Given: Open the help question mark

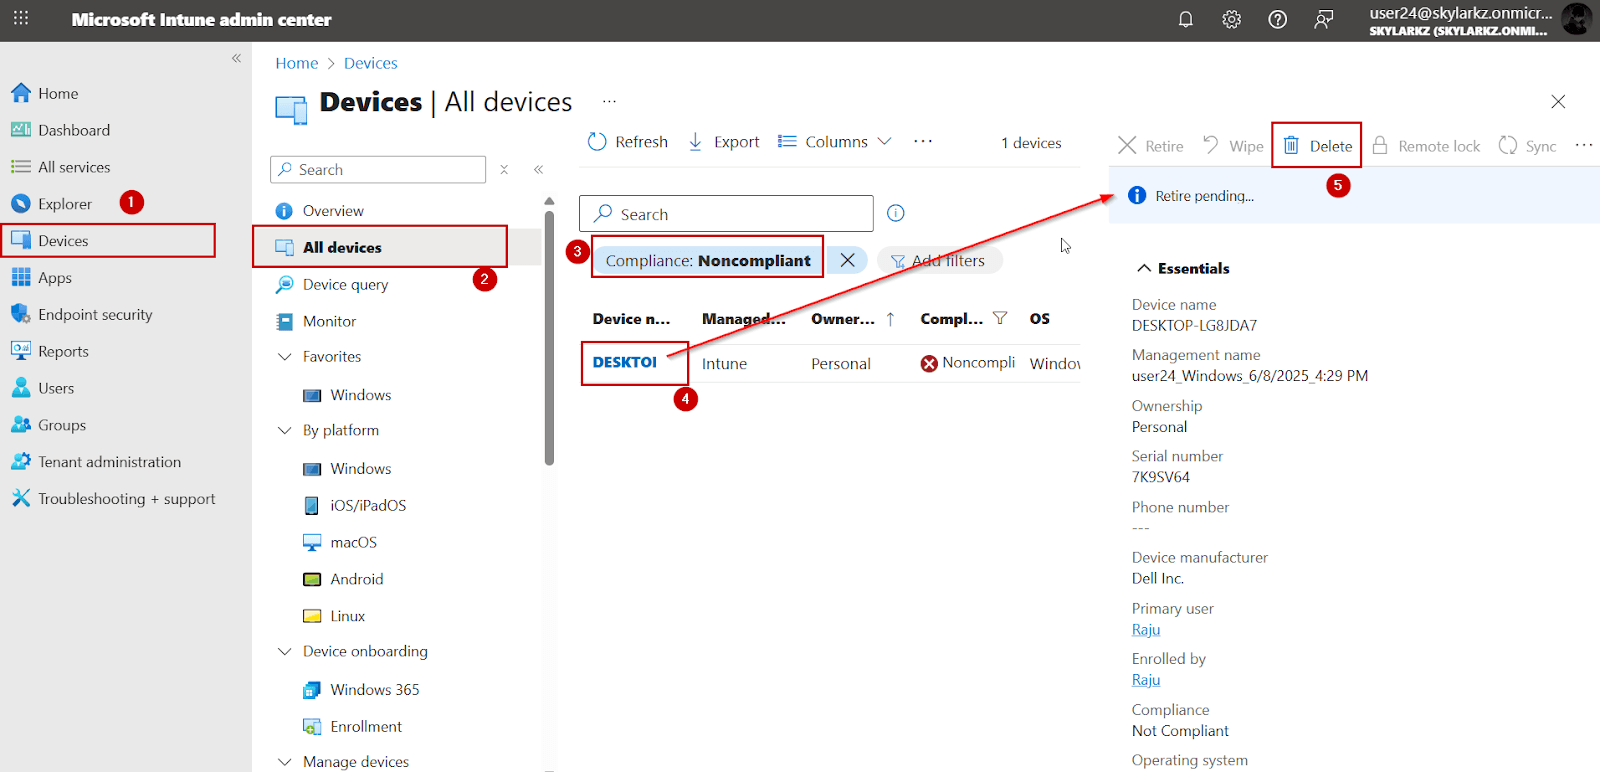Looking at the screenshot, I should coord(1278,19).
